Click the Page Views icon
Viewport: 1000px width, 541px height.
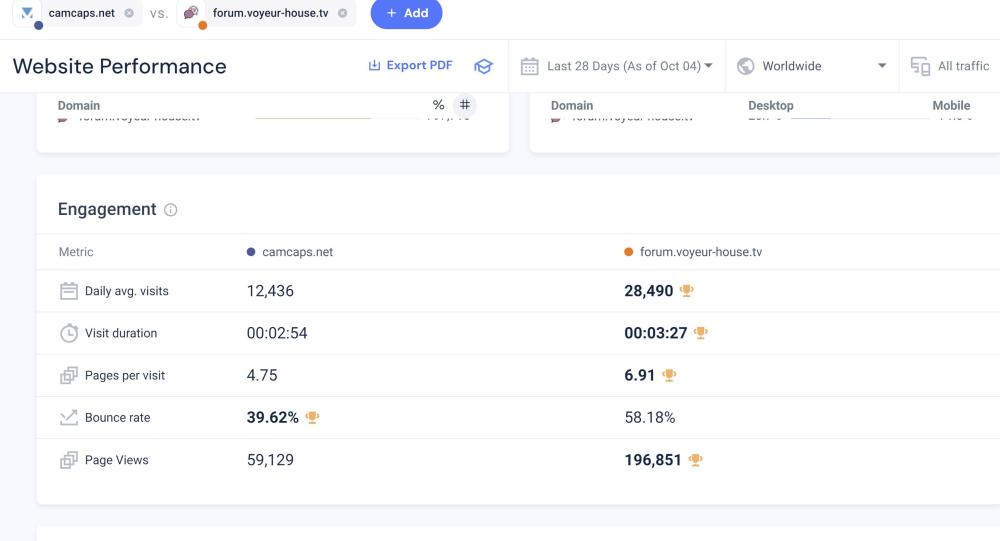(x=69, y=460)
